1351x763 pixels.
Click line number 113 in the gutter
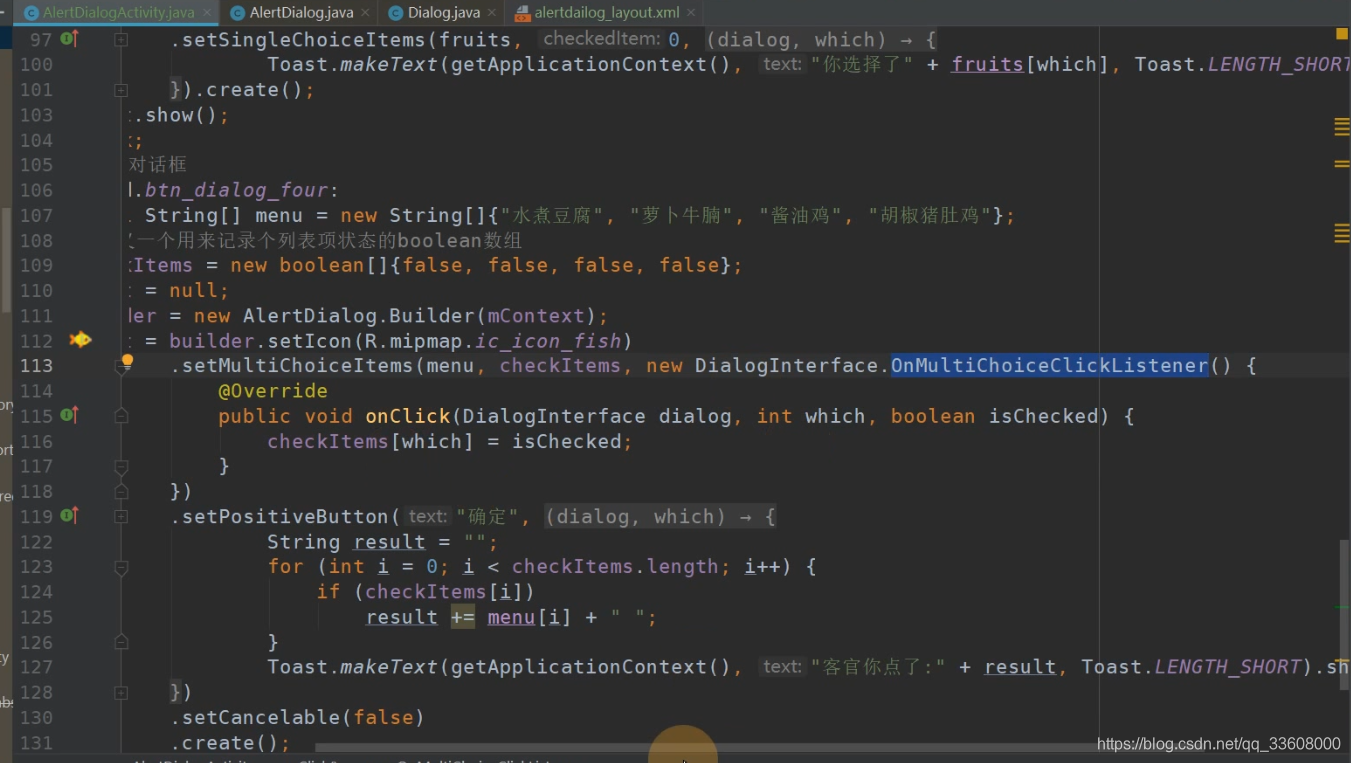[x=36, y=366]
